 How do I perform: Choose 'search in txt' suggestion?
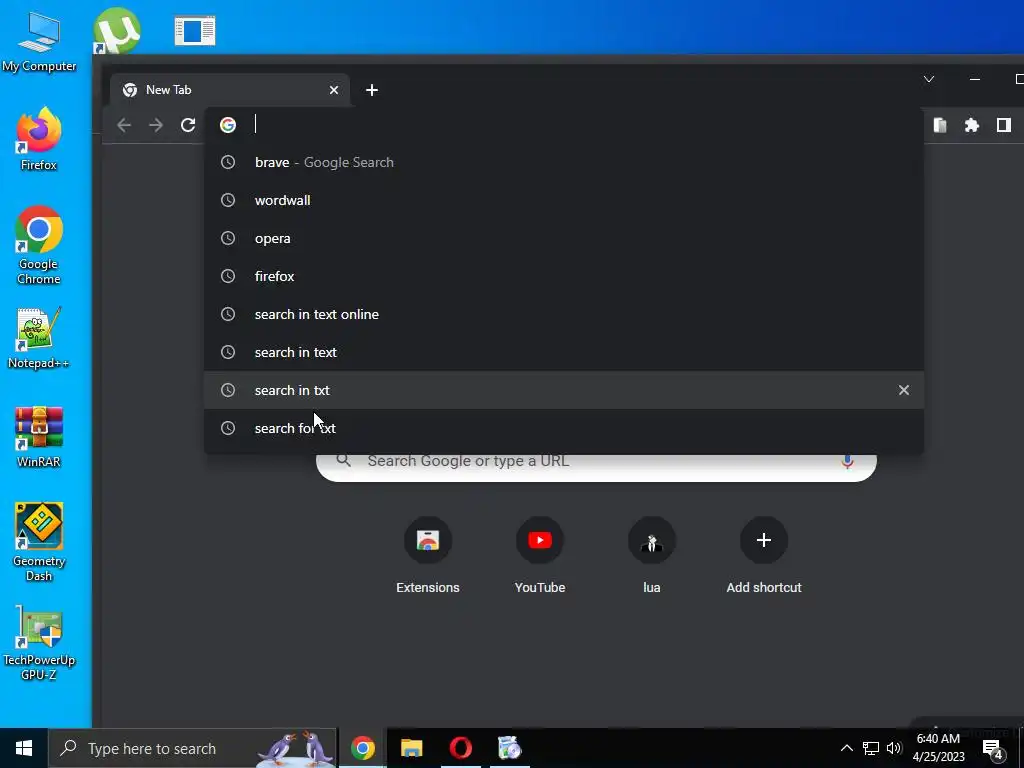(564, 390)
